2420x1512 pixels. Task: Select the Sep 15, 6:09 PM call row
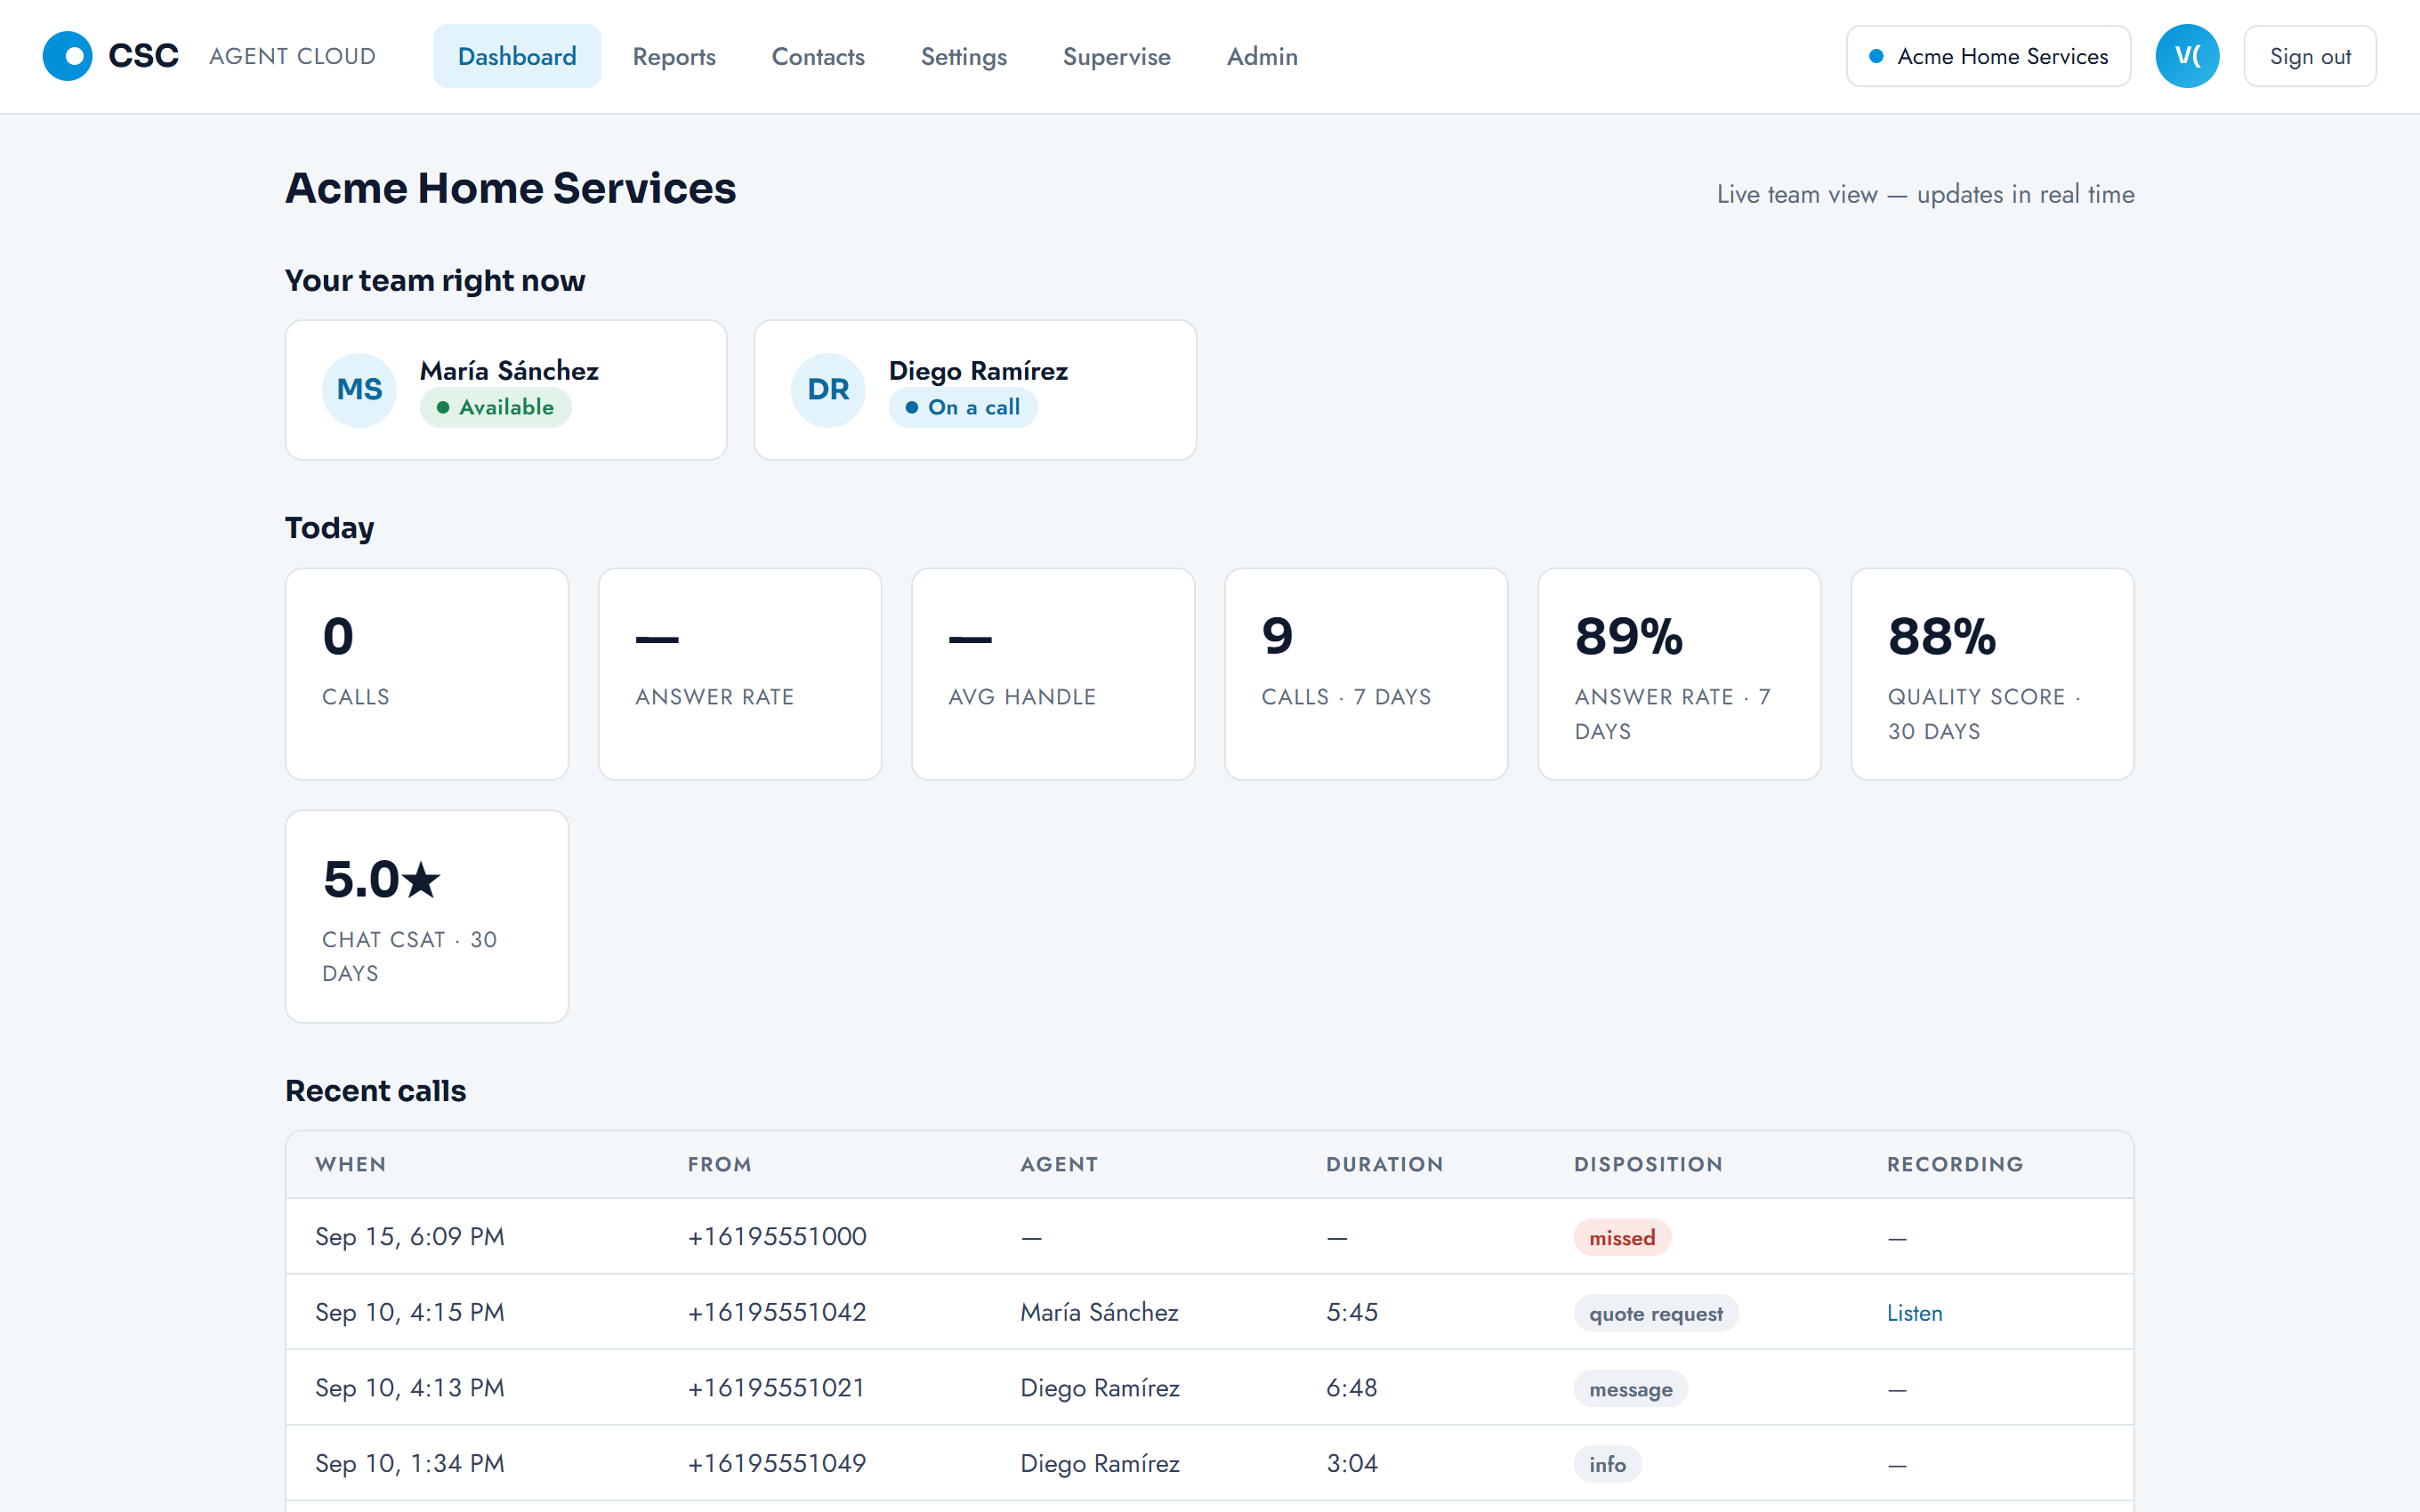click(1210, 1237)
